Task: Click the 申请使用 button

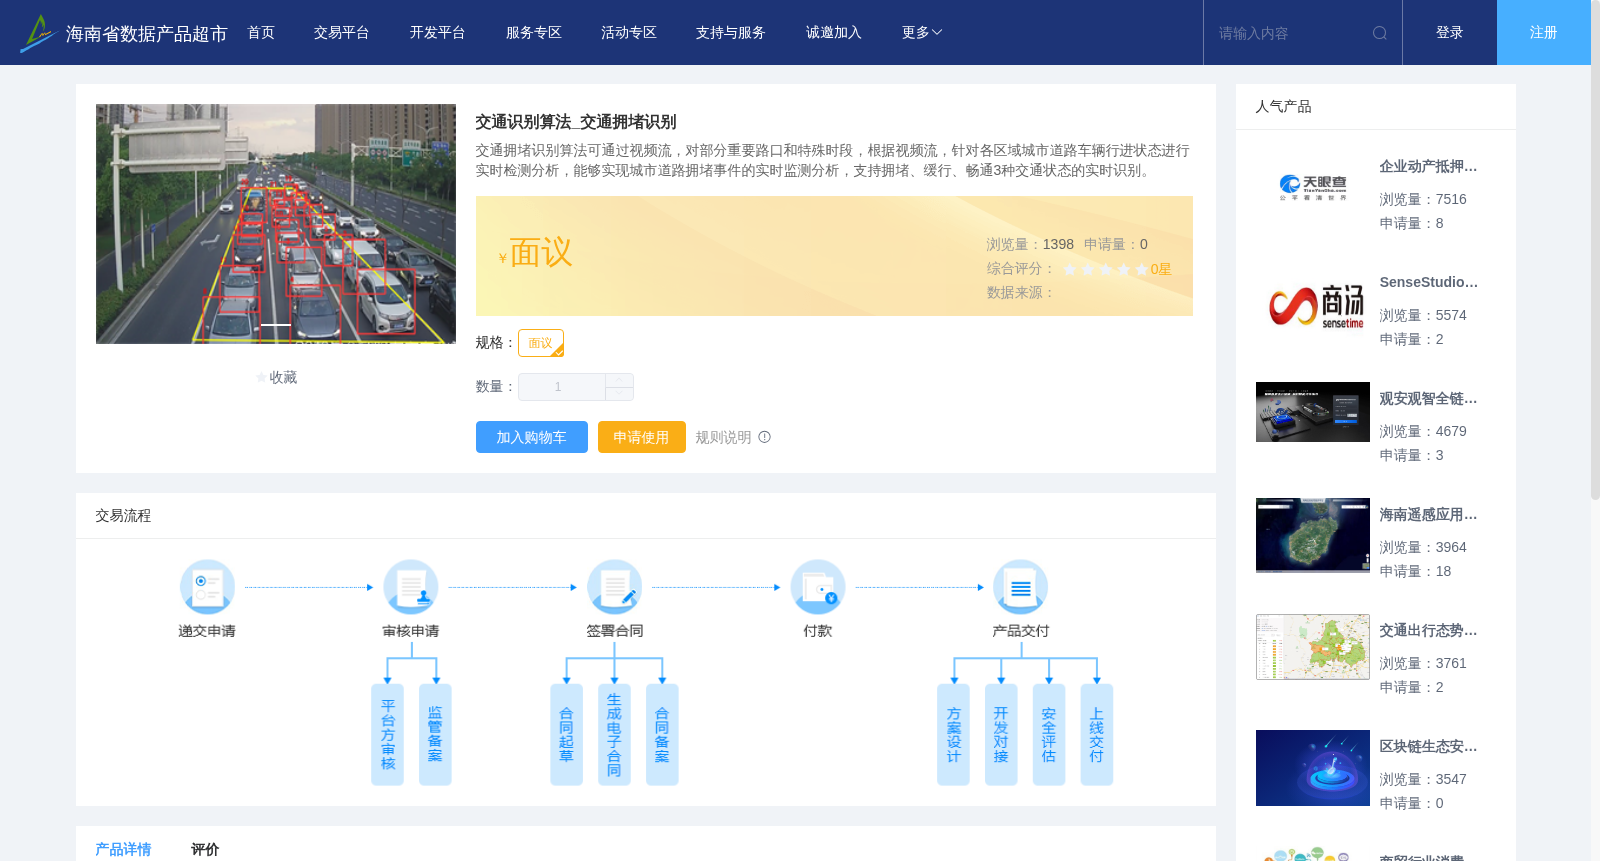Action: coord(642,437)
